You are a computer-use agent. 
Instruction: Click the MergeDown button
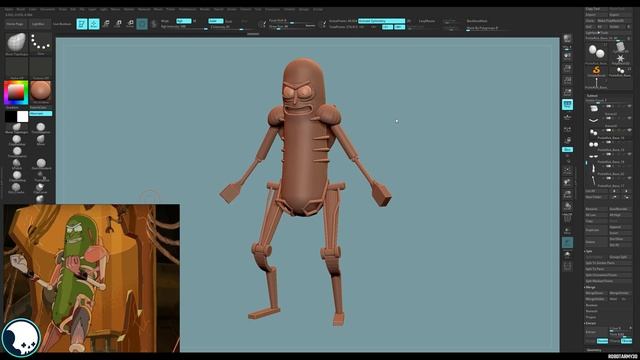coord(596,293)
